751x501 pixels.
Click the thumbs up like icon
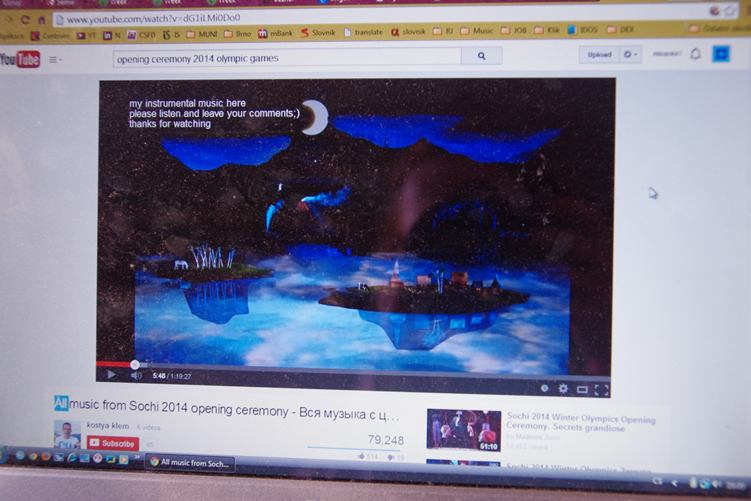tap(362, 456)
